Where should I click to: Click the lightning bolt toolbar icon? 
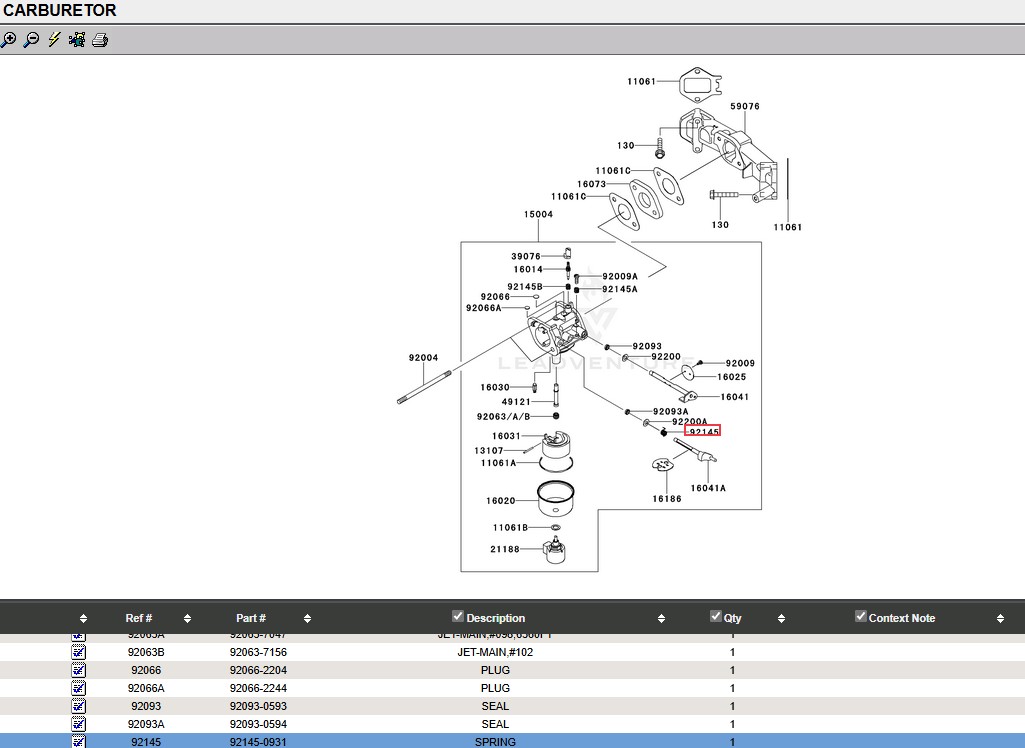[54, 40]
